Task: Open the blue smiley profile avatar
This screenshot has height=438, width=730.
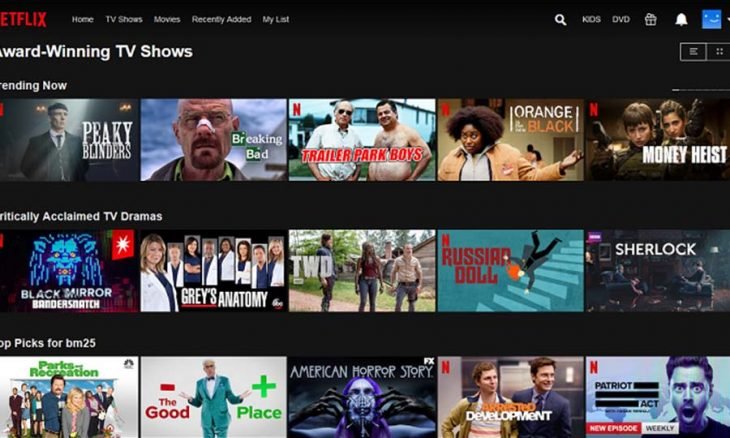Action: (x=711, y=19)
